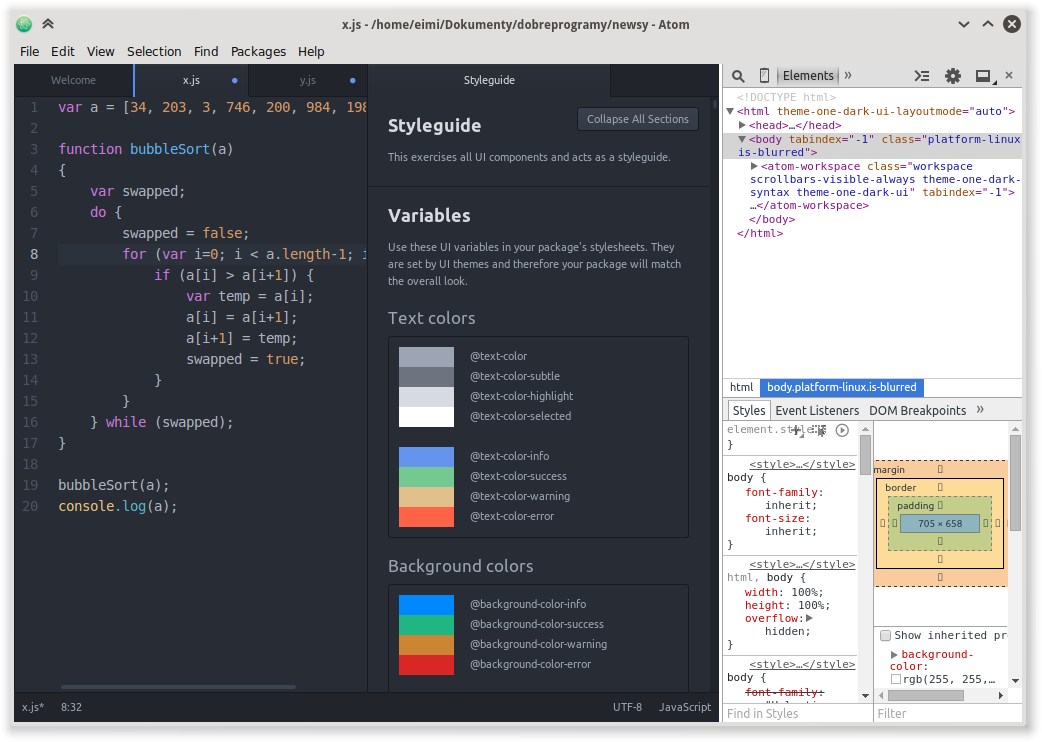This screenshot has width=1042, height=742.
Task: Enable Show inherited properties checkbox
Action: click(885, 636)
